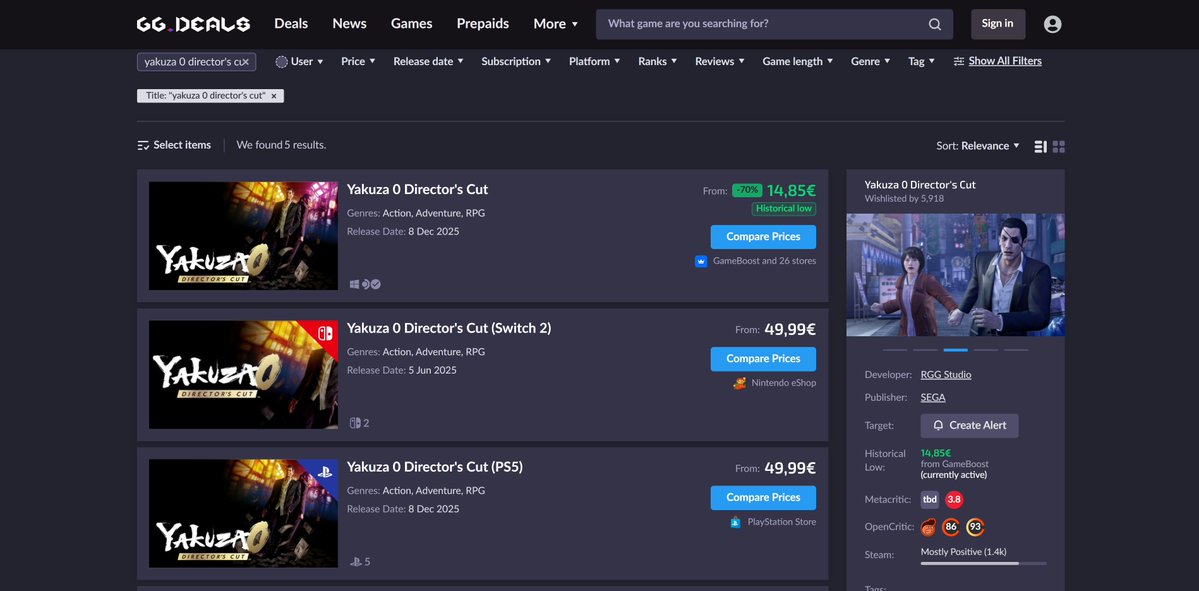This screenshot has height=591, width=1199.
Task: Click the Metacritic 3.8 user score badge
Action: (954, 500)
